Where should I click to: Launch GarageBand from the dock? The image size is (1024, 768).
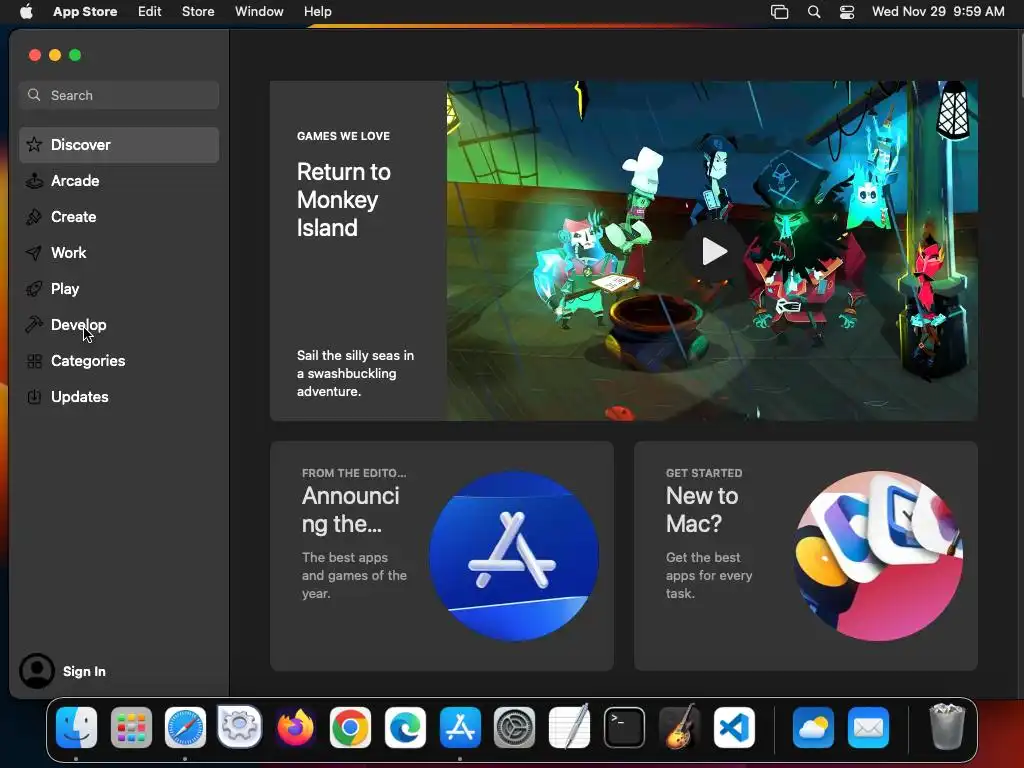[x=679, y=727]
